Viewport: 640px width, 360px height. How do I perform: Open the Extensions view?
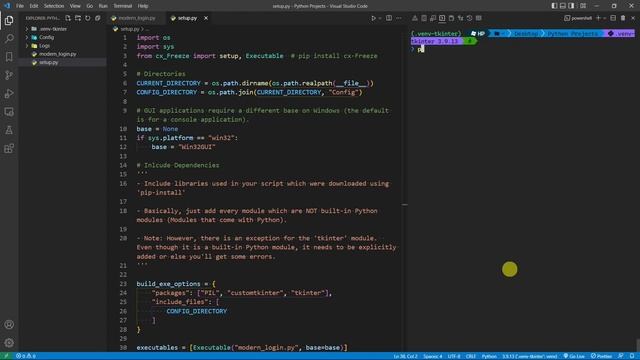point(9,148)
